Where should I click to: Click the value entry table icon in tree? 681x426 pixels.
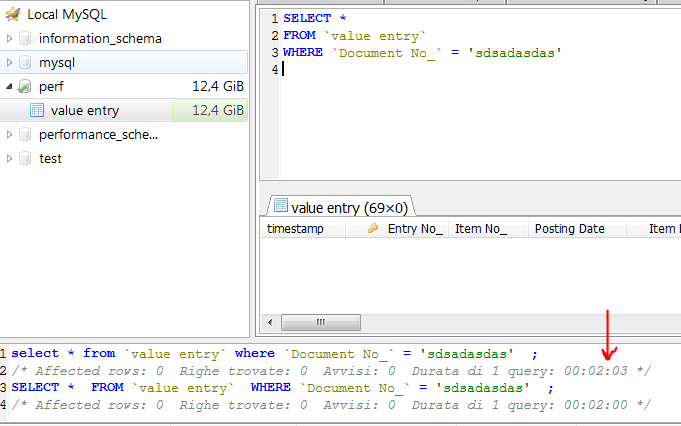pos(37,111)
